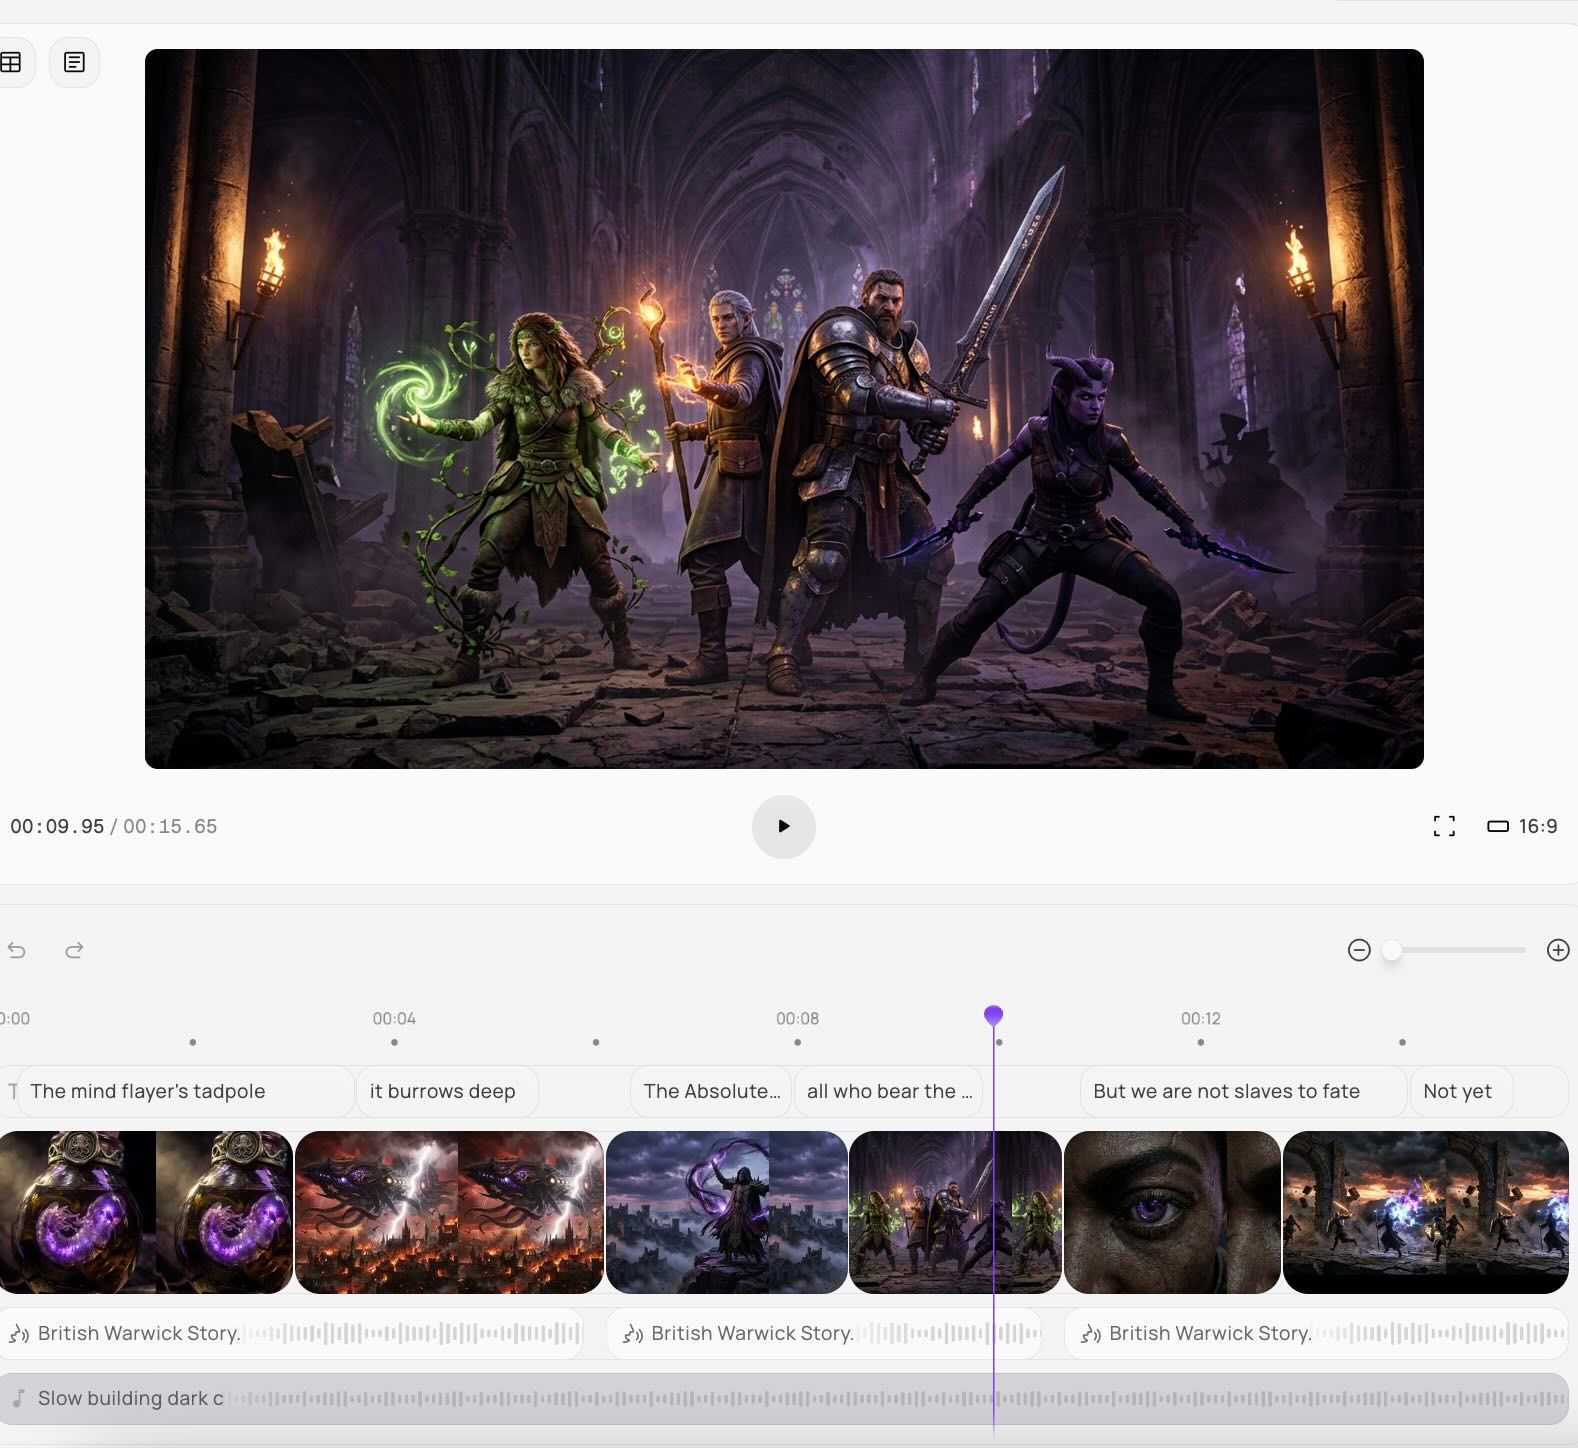Click the purple playhead marker

(993, 1016)
